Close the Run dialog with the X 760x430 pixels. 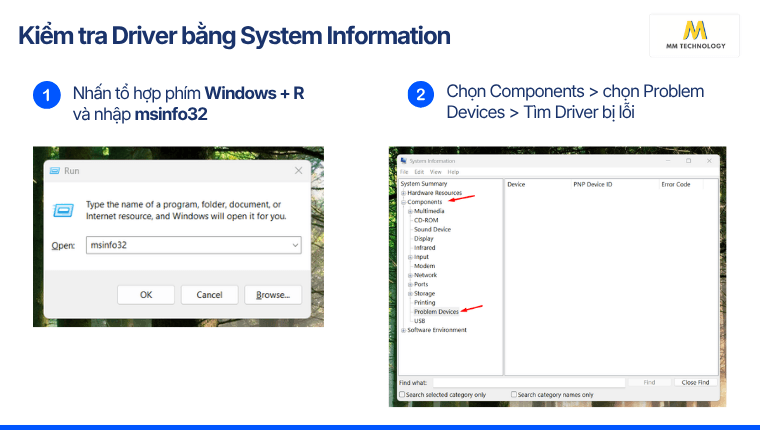pos(299,171)
